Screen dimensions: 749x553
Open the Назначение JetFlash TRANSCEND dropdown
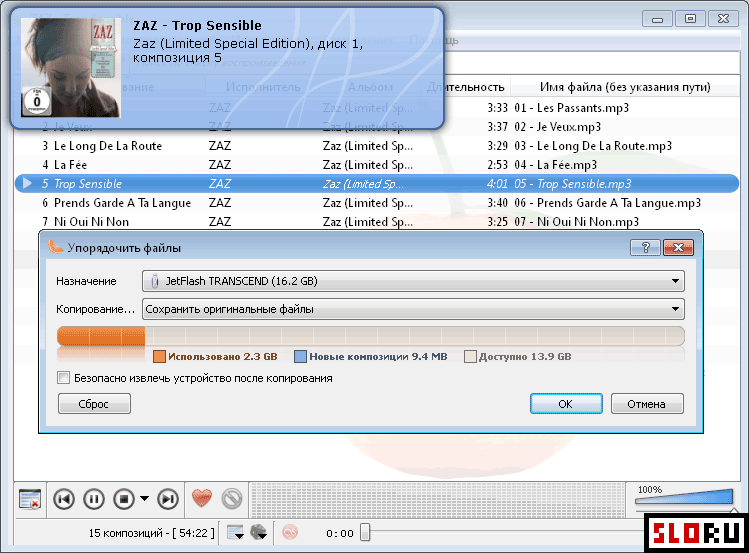(413, 281)
